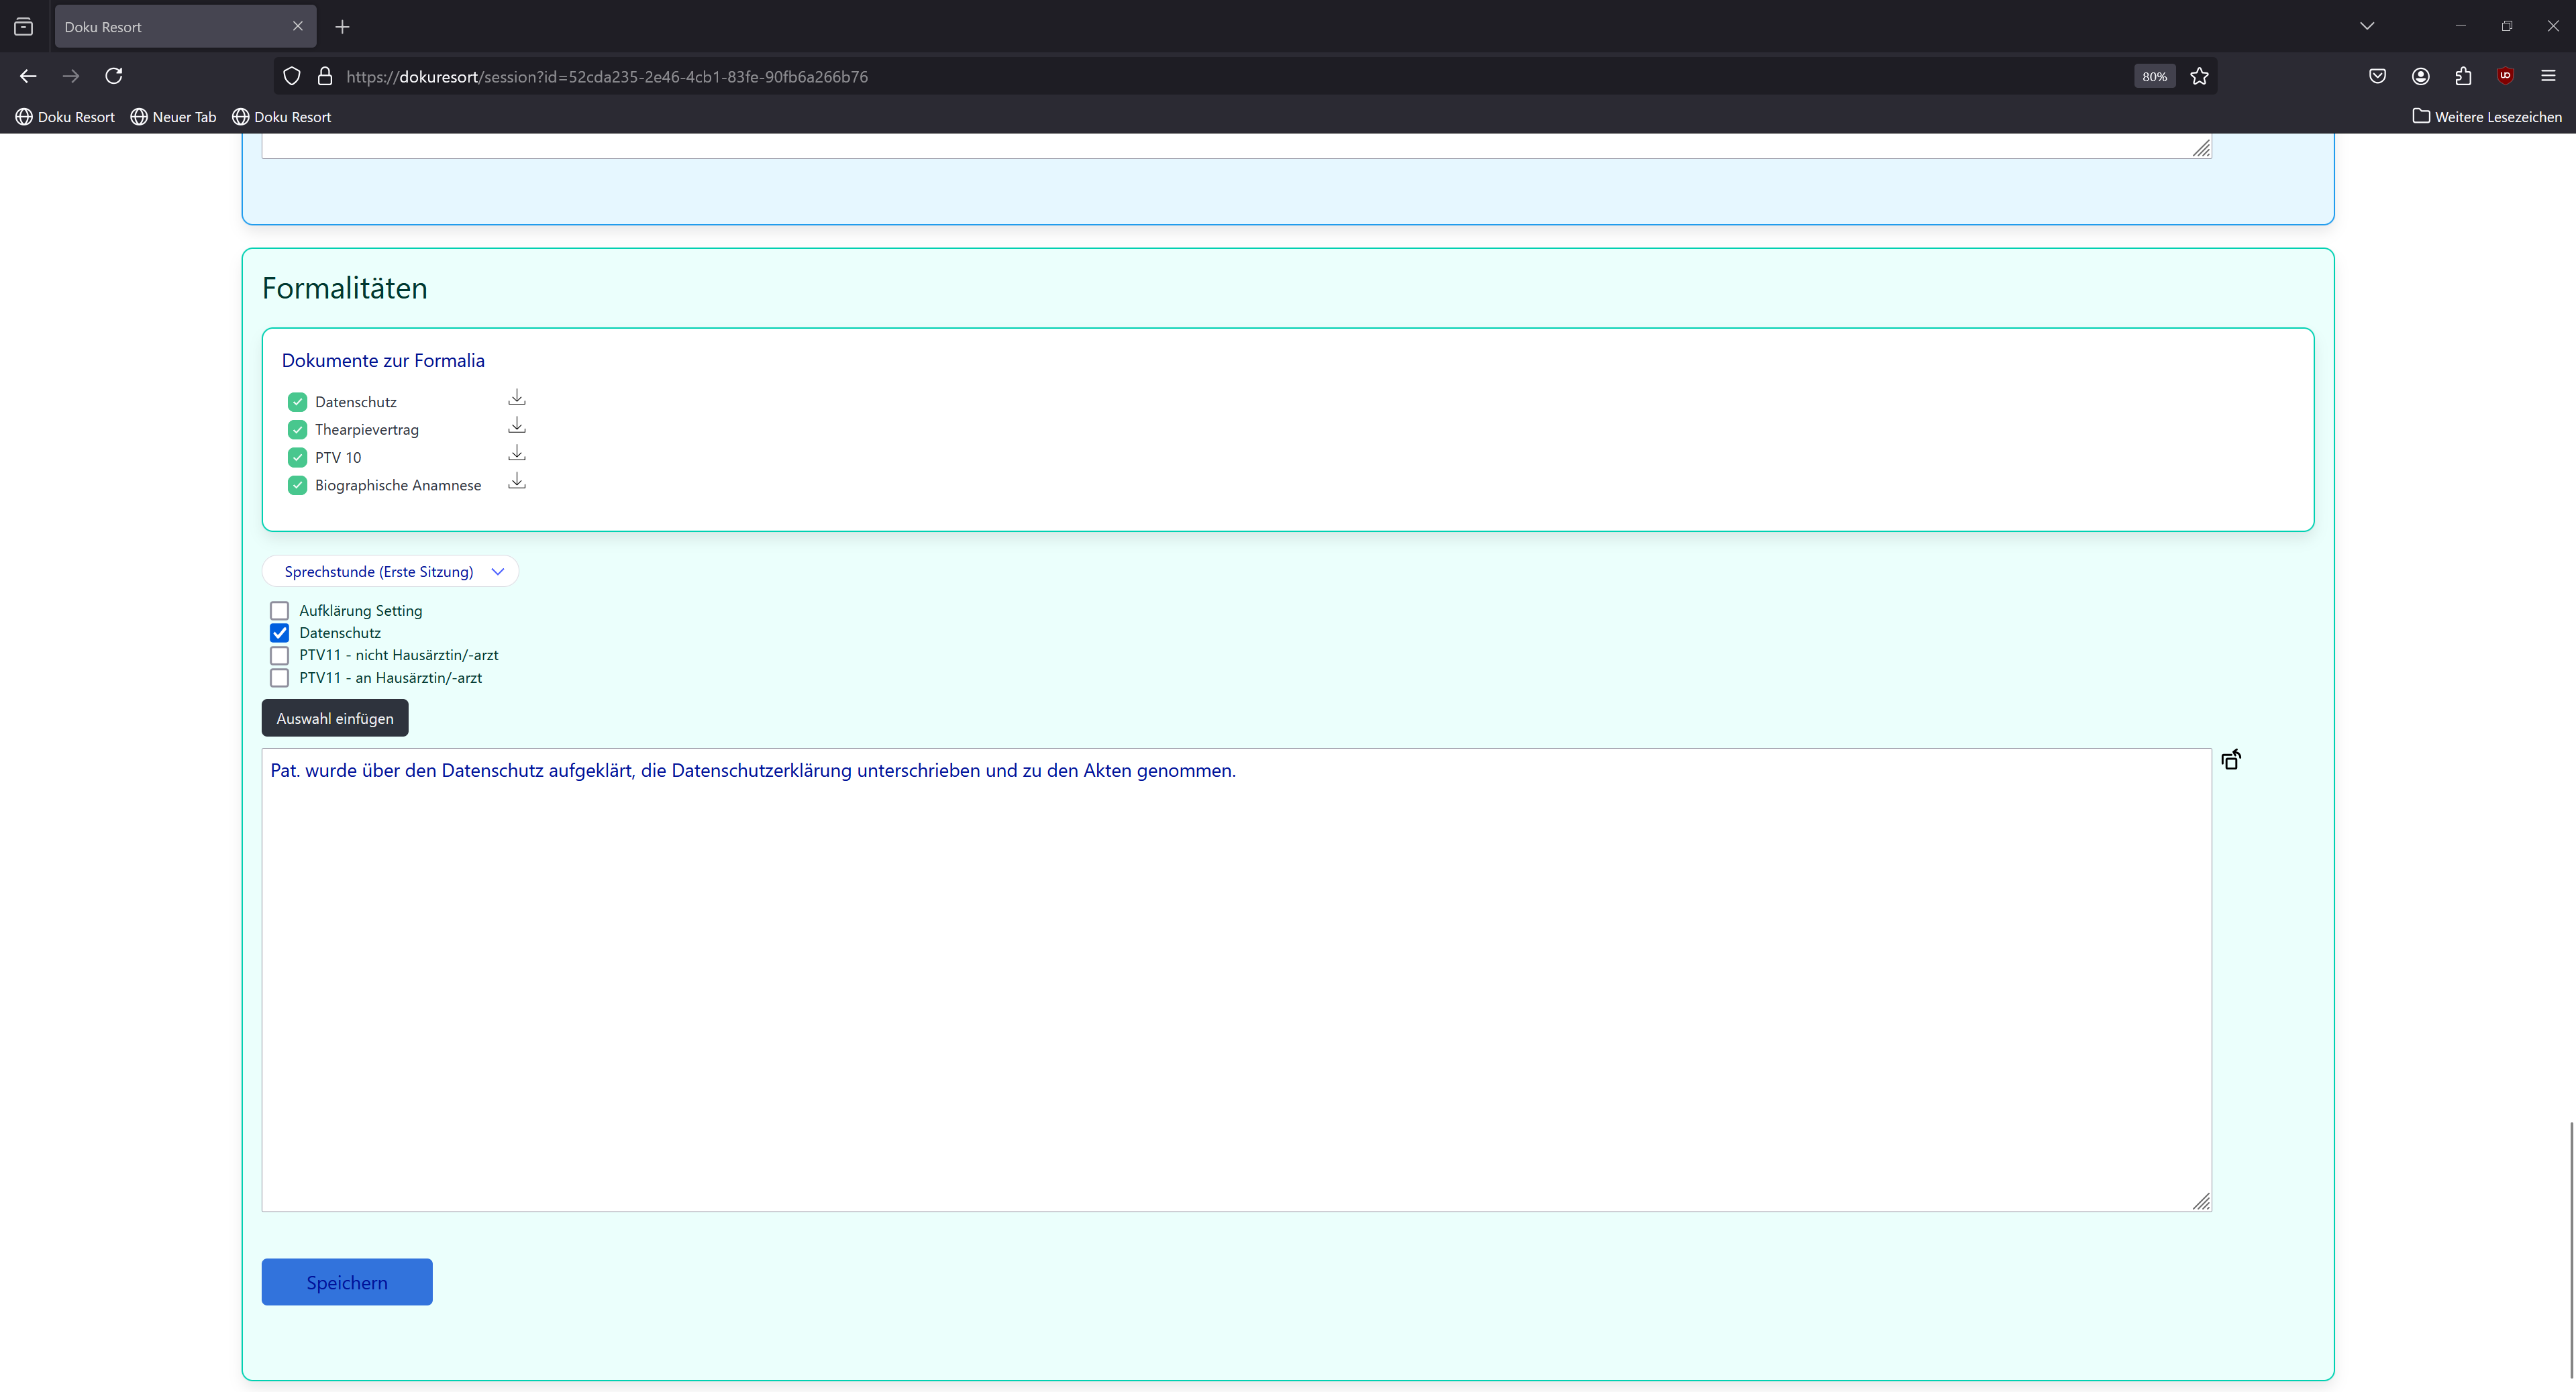Click inside the Formalitäten text area
The width and height of the screenshot is (2576, 1392).
click(x=1236, y=980)
